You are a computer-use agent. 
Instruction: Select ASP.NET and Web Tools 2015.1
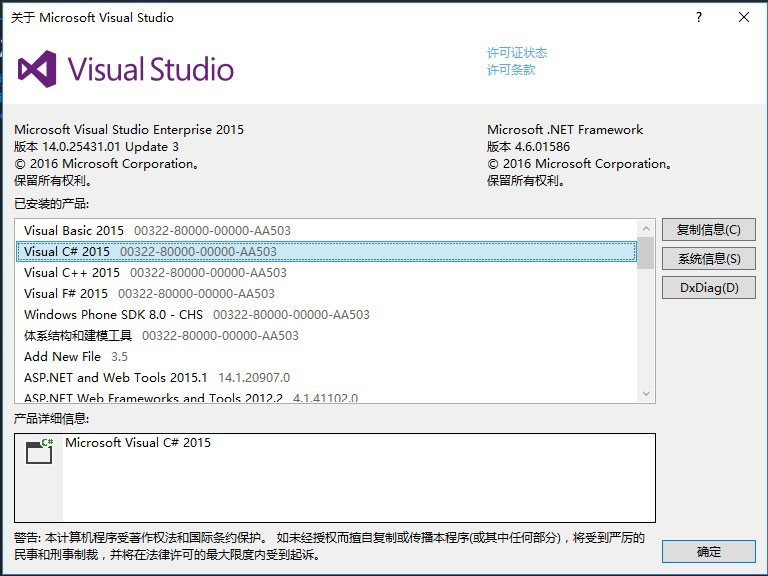coord(115,378)
